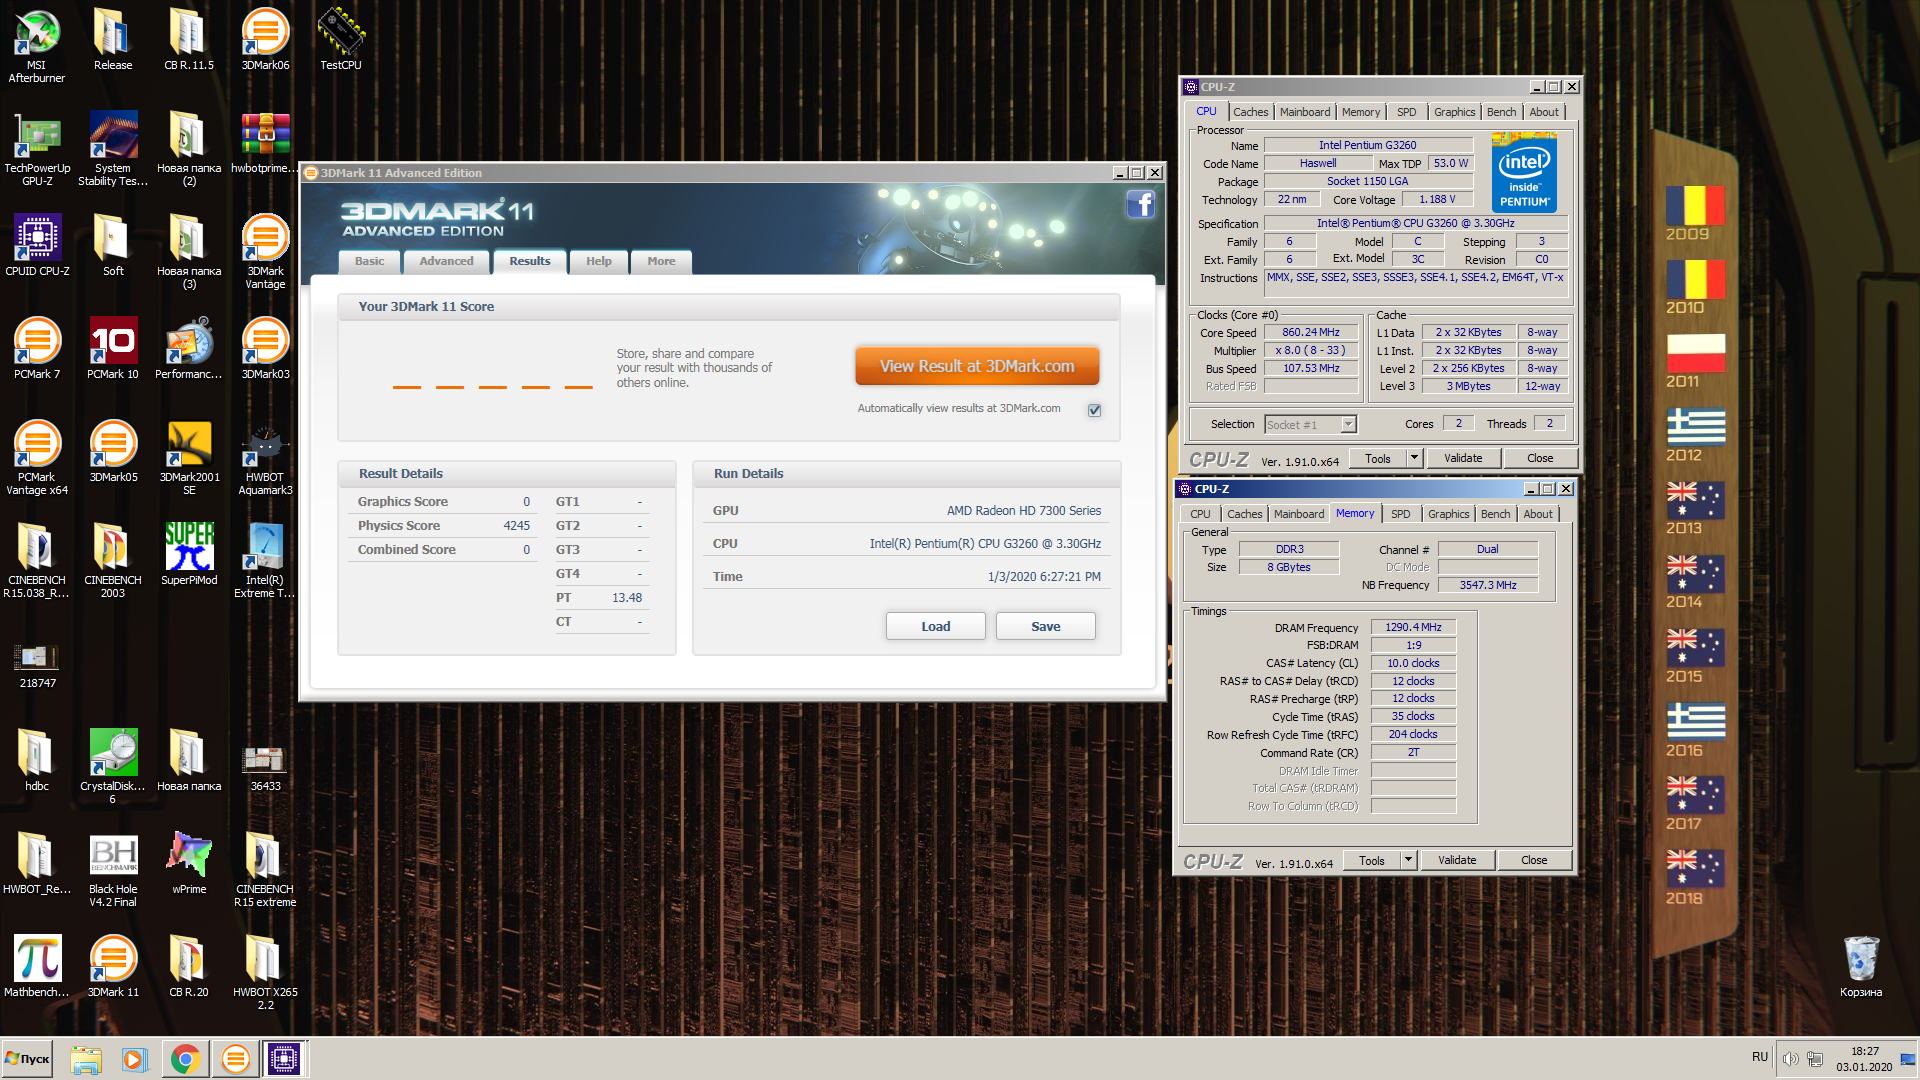1920x1080 pixels.
Task: Open the TestCPU desktop icon
Action: (x=341, y=39)
